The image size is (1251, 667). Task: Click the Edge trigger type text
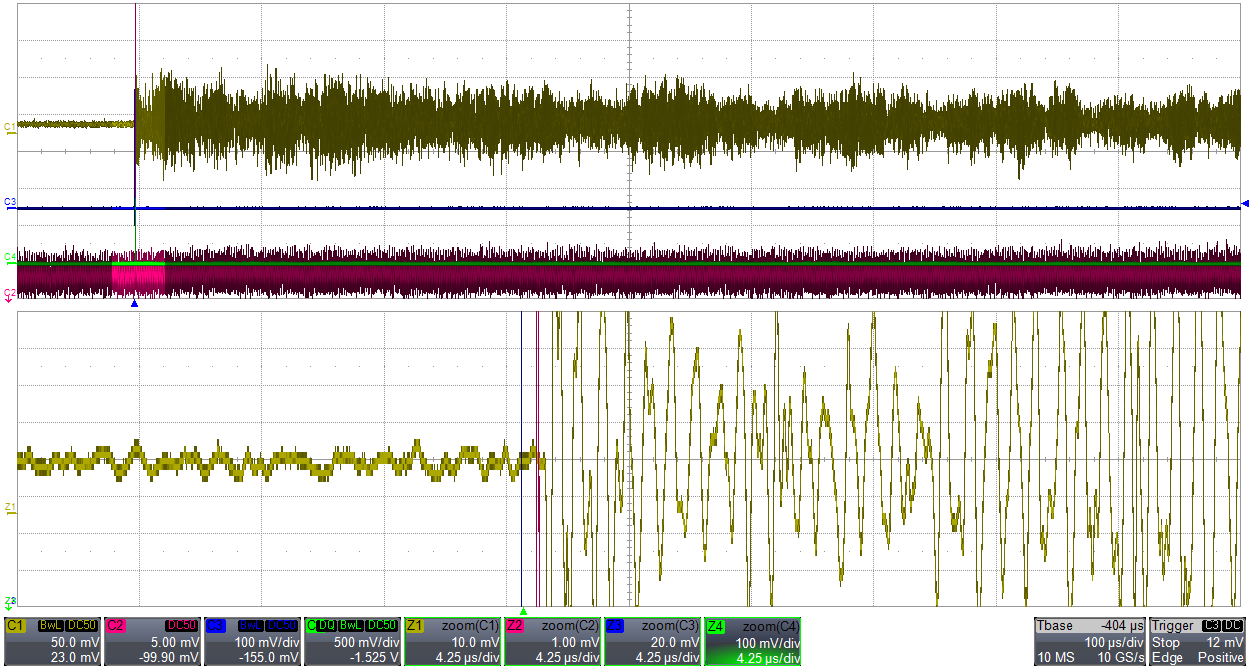(x=1168, y=657)
